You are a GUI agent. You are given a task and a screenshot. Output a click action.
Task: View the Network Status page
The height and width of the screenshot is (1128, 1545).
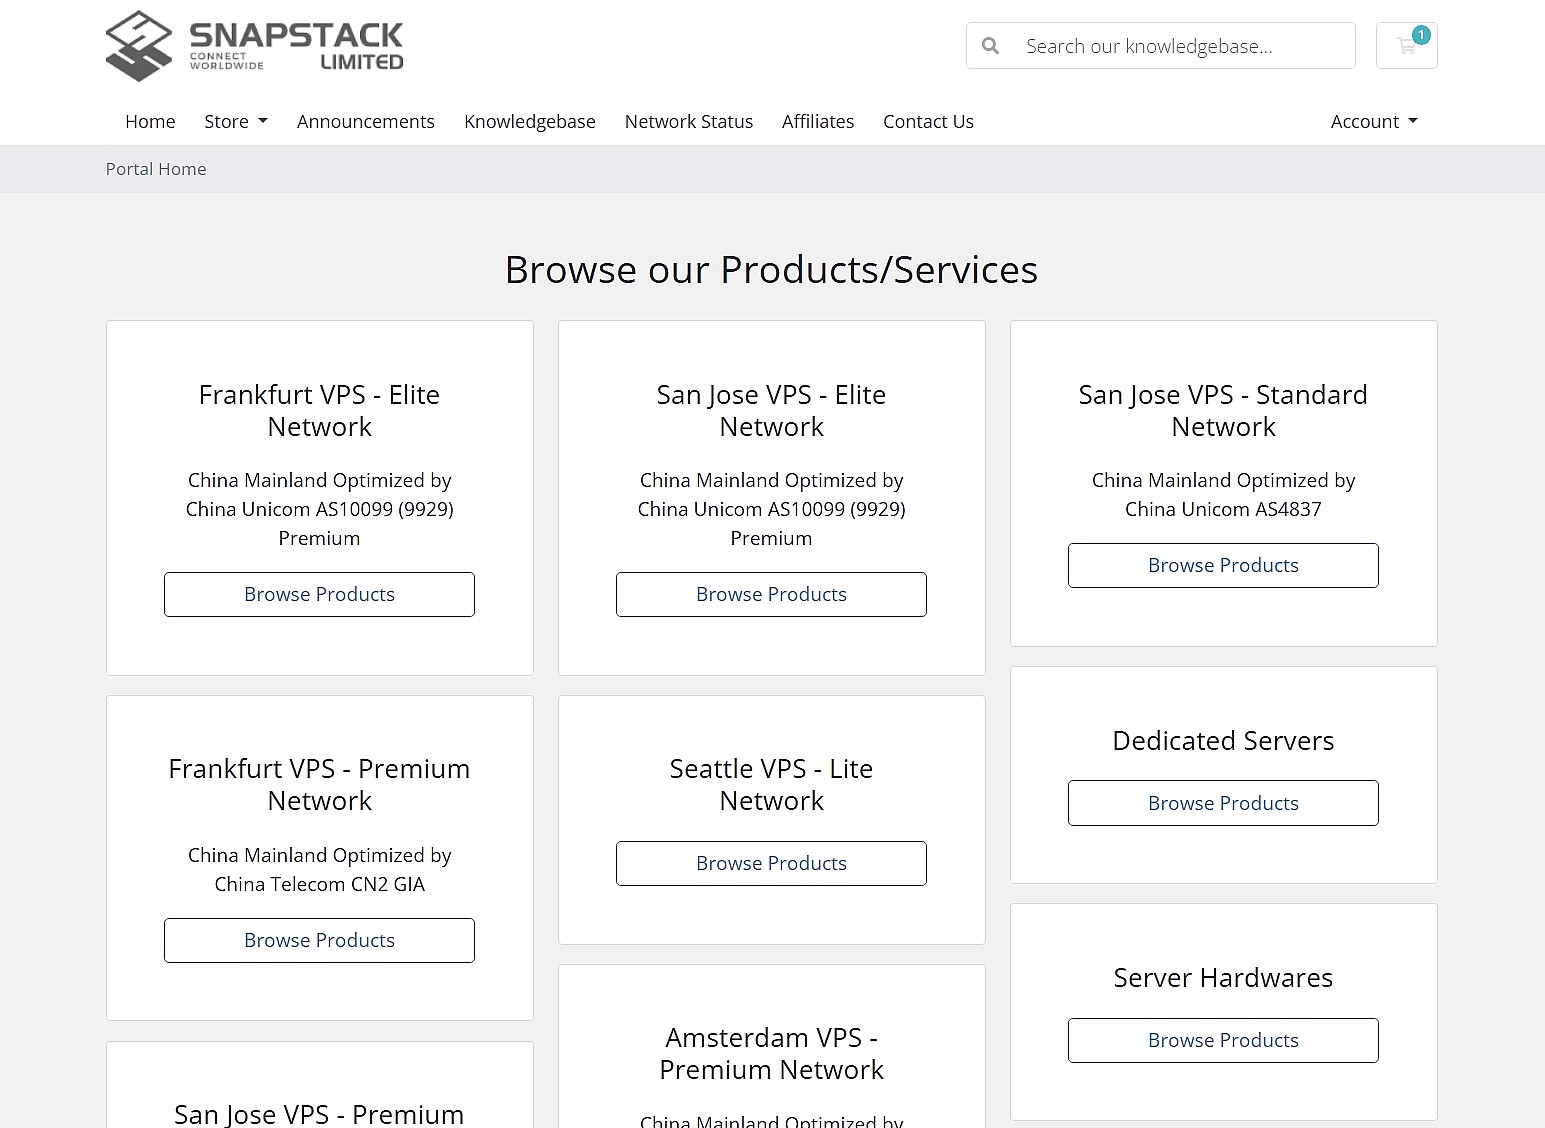(x=688, y=121)
